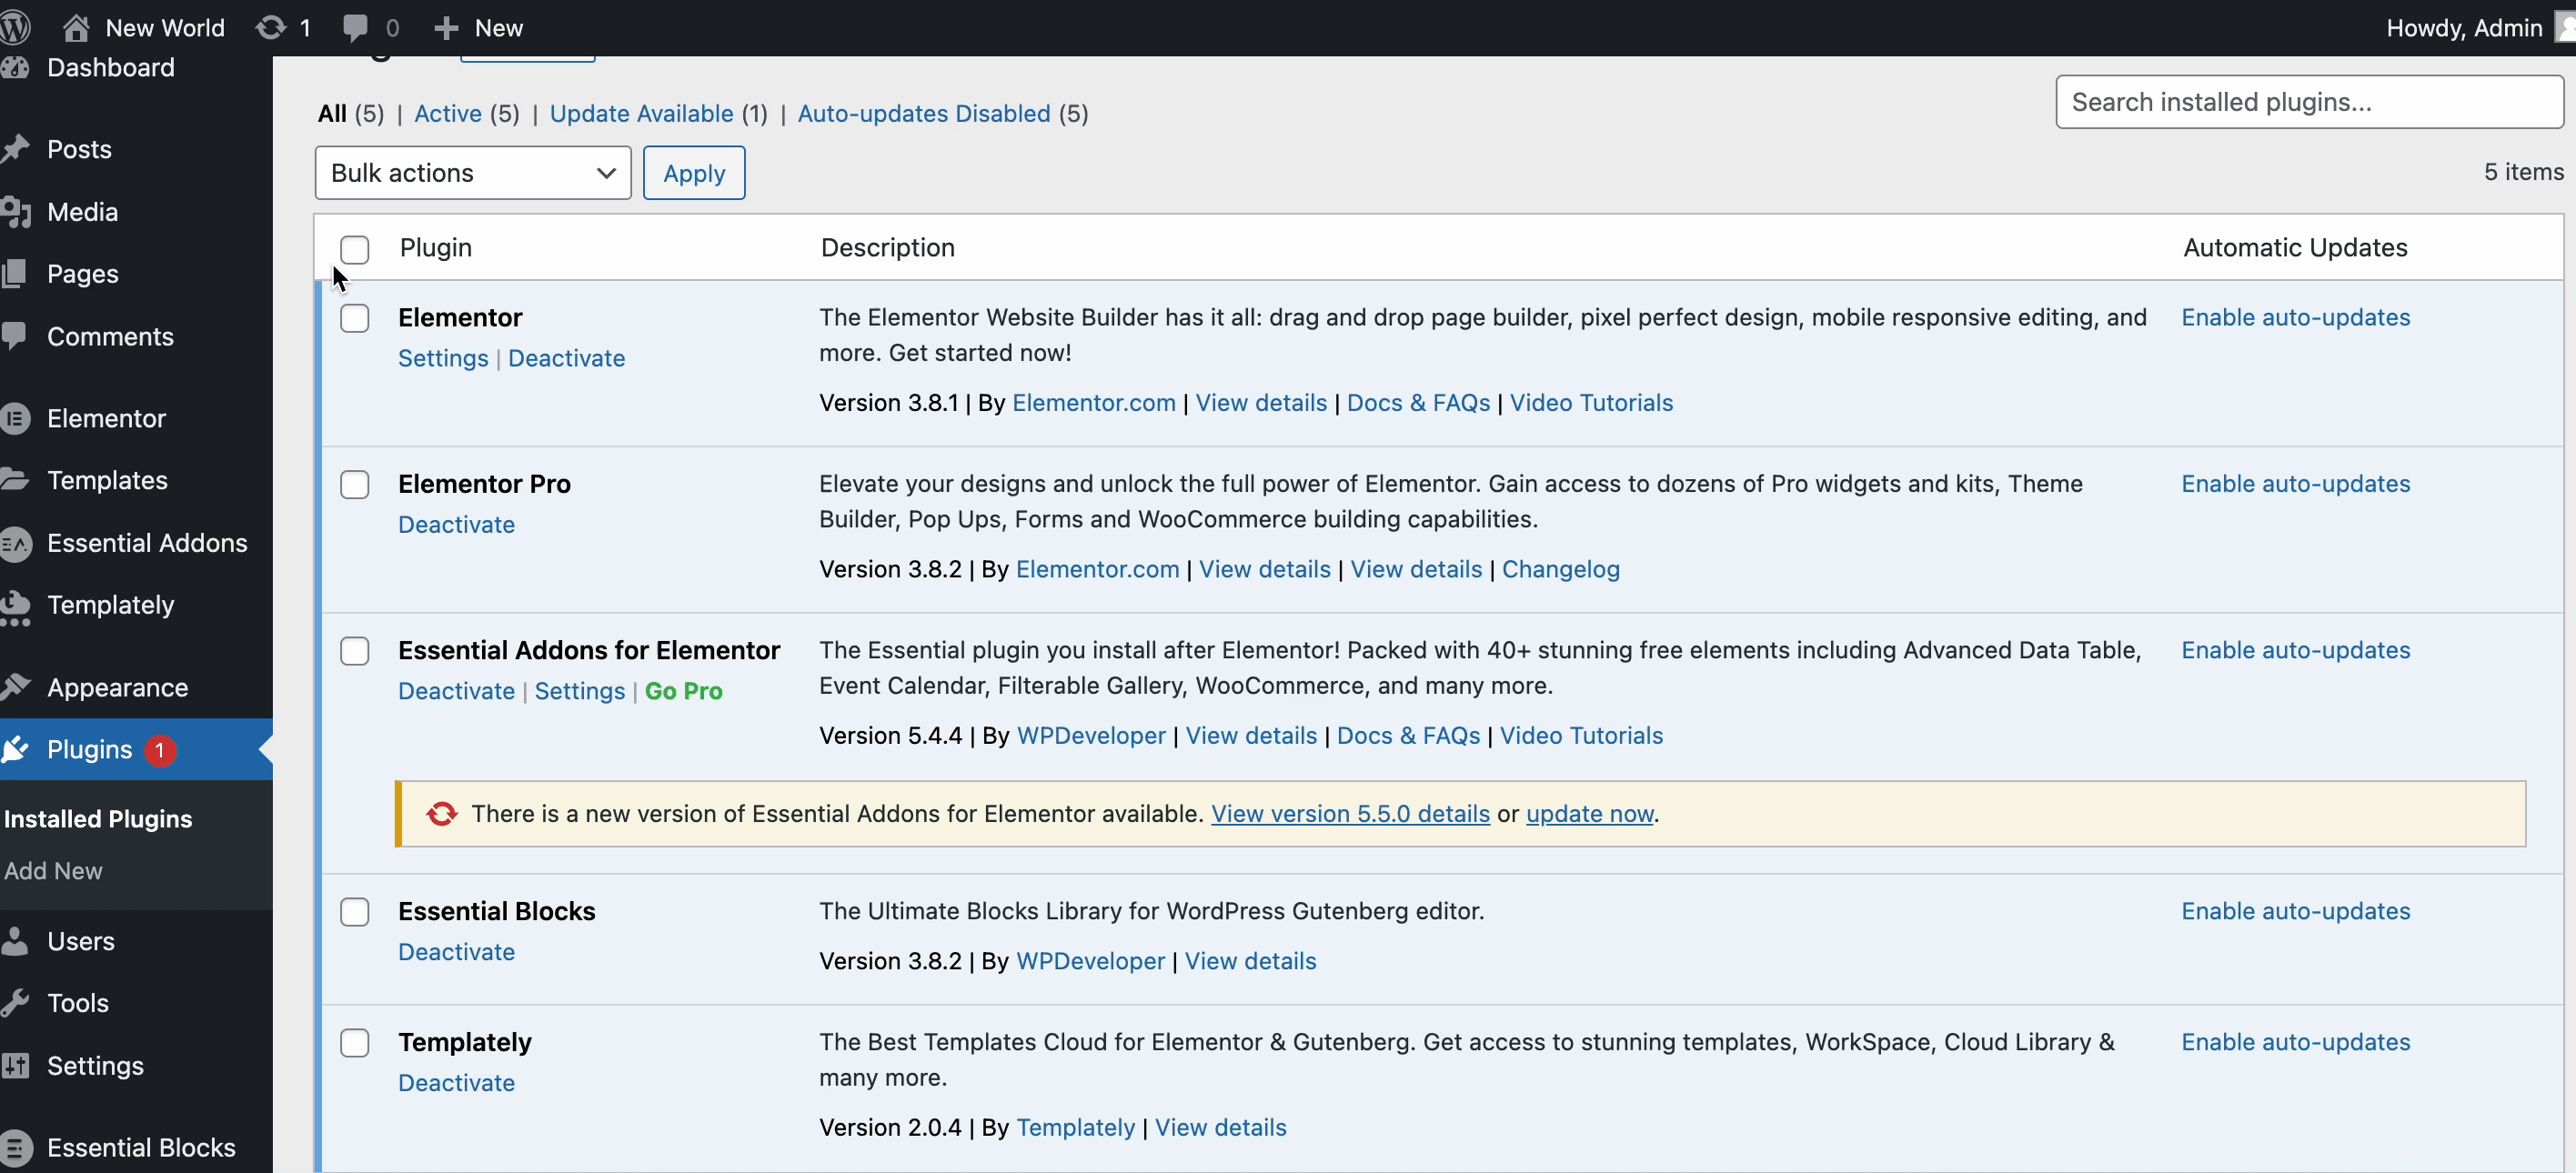Open WPDeveloper author link for Essential Blocks
This screenshot has height=1173, width=2576.
[1090, 961]
